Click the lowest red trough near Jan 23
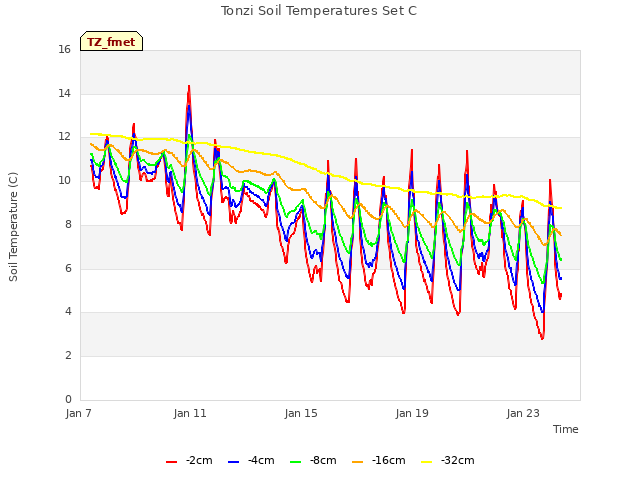This screenshot has width=640, height=480. pos(542,338)
